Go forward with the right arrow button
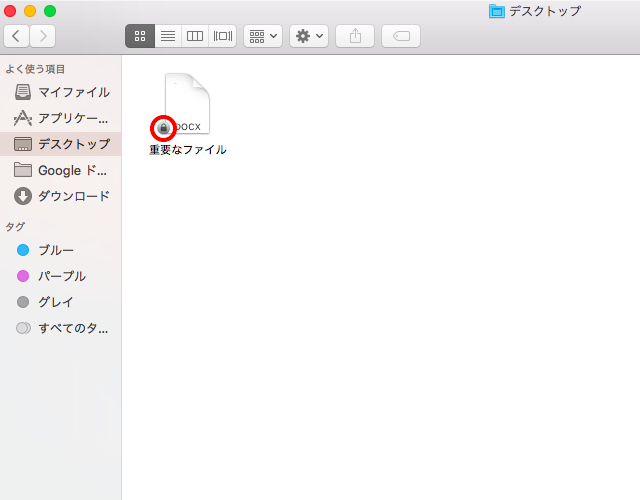 click(x=42, y=36)
